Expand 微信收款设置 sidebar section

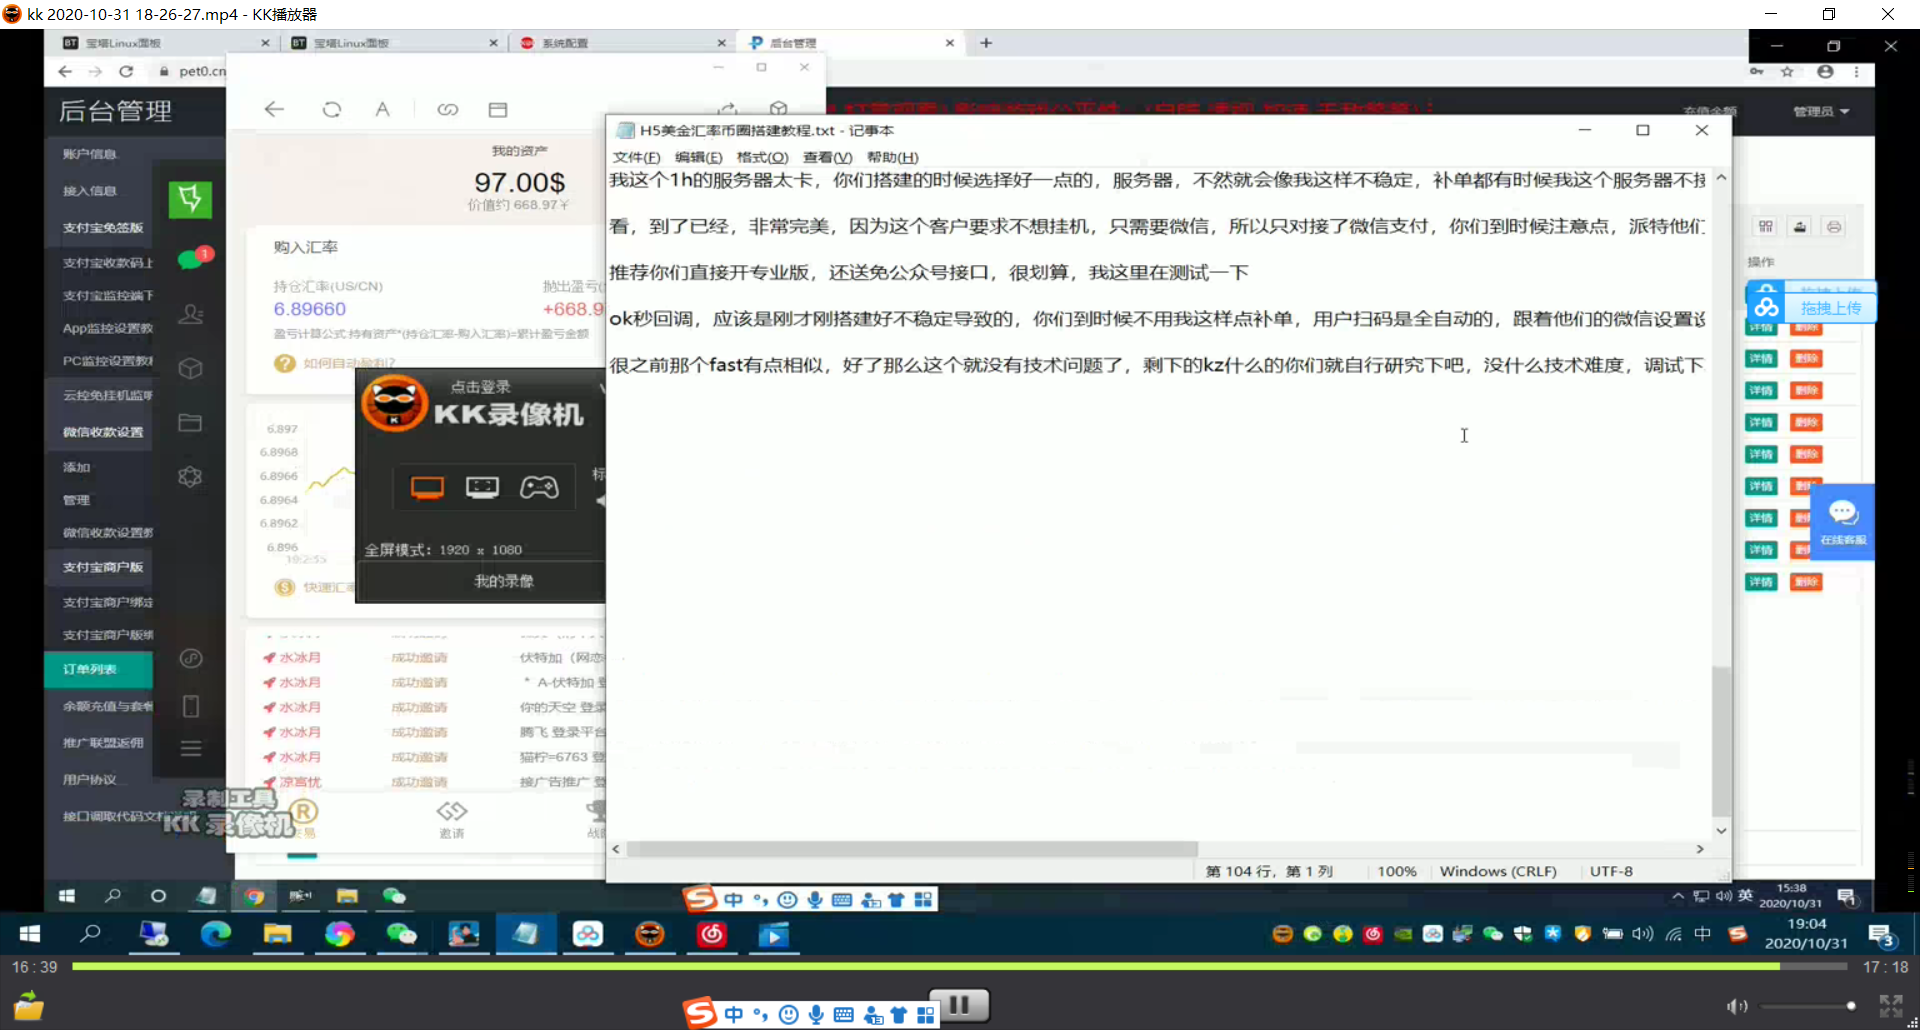[103, 432]
